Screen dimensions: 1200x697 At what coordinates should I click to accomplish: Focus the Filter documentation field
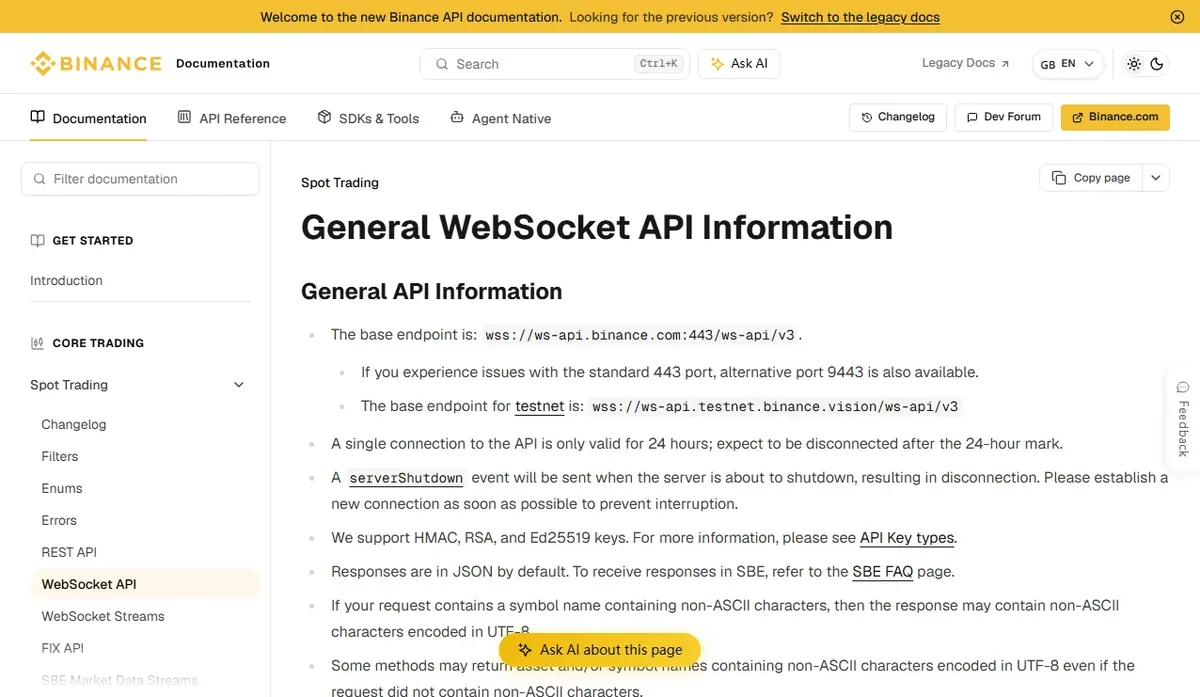point(140,179)
